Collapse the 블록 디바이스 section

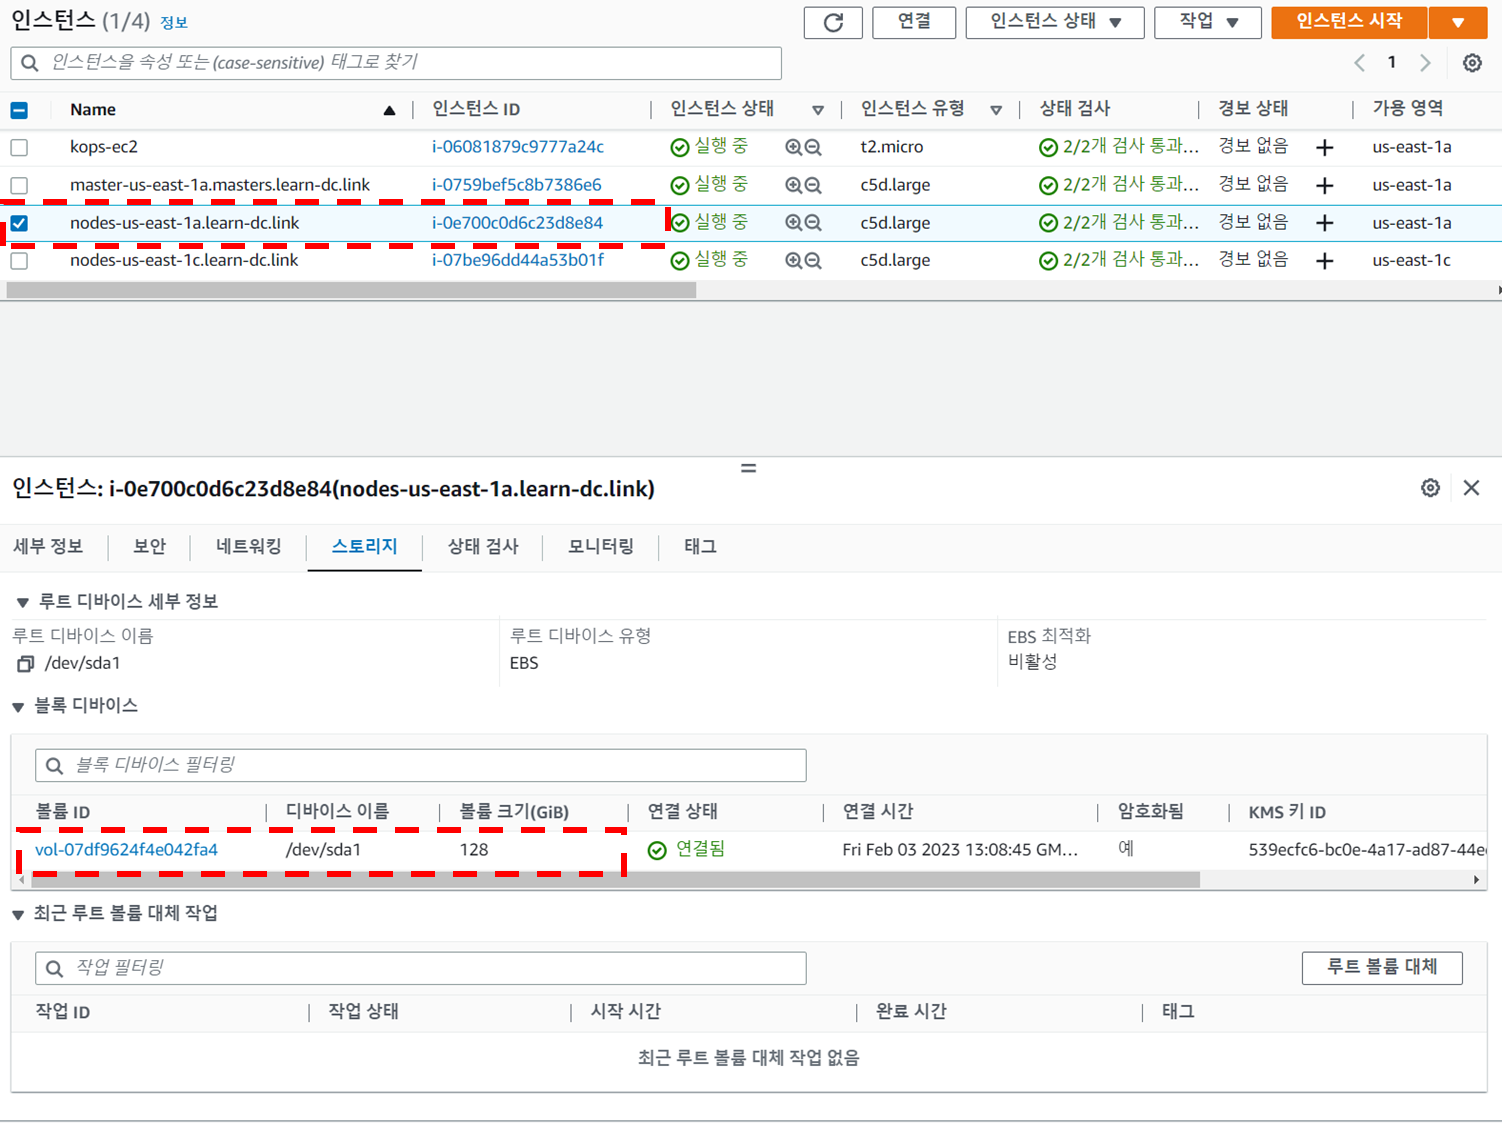pos(18,705)
